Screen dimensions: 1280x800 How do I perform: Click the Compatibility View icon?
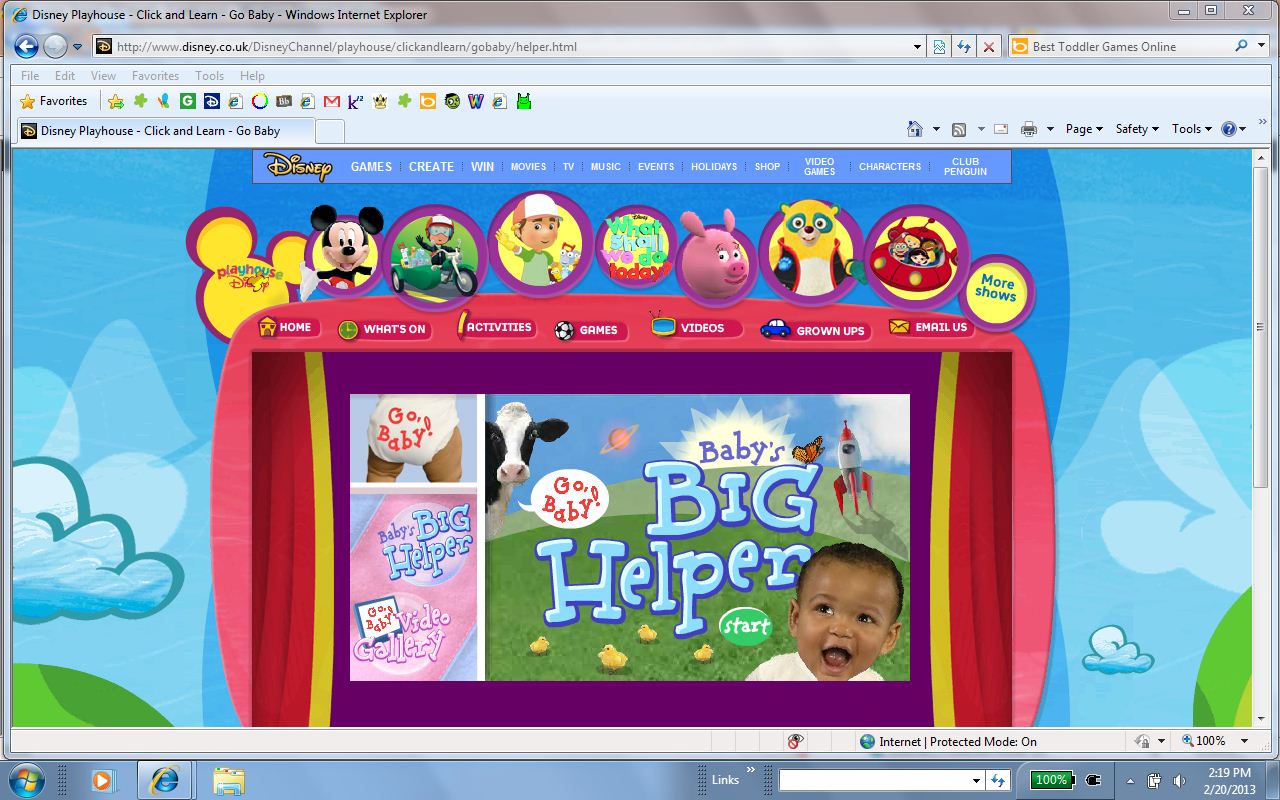(x=940, y=46)
